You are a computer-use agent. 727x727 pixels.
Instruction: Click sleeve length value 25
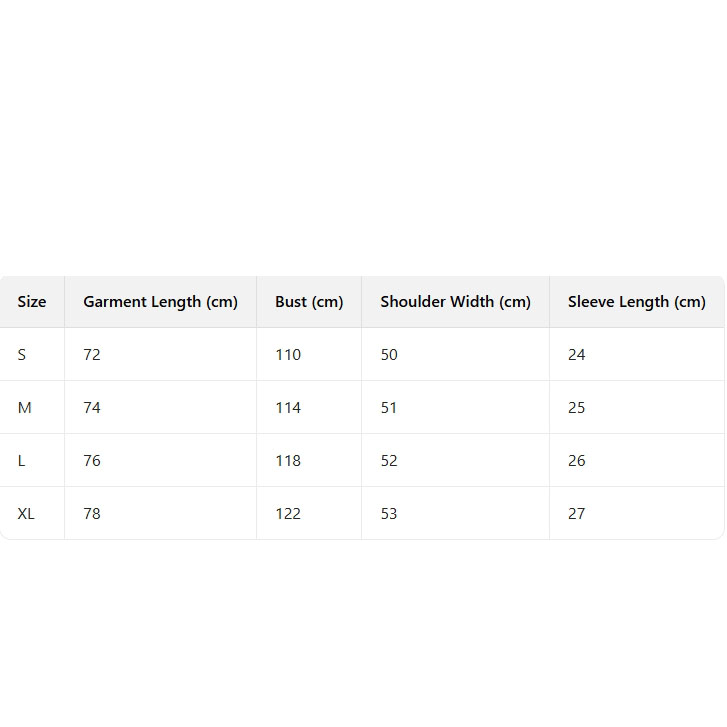point(577,408)
